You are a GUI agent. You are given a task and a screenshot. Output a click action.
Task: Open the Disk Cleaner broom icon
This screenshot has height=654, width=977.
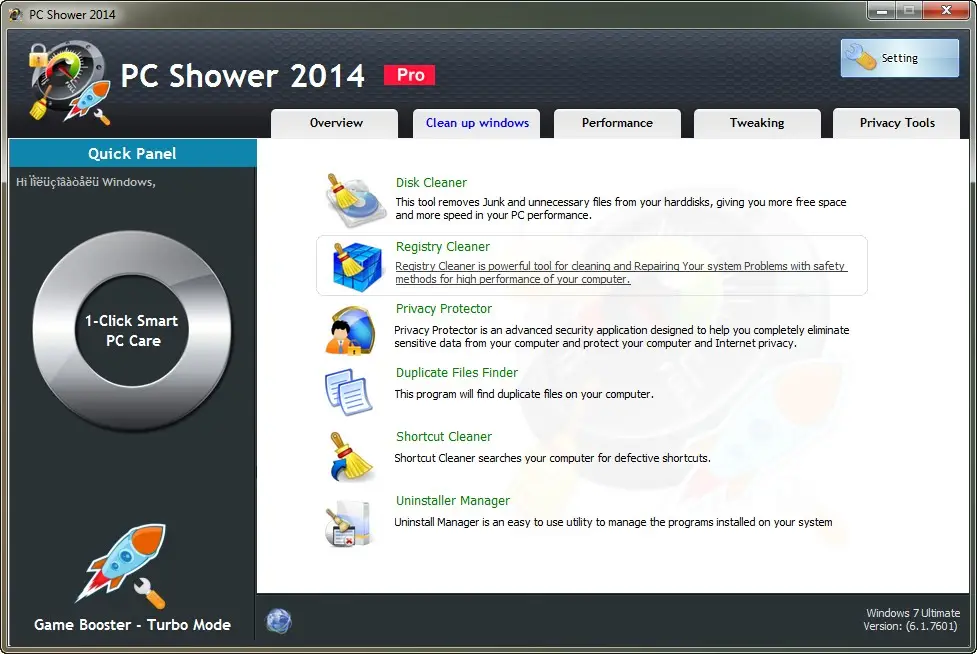coord(356,201)
